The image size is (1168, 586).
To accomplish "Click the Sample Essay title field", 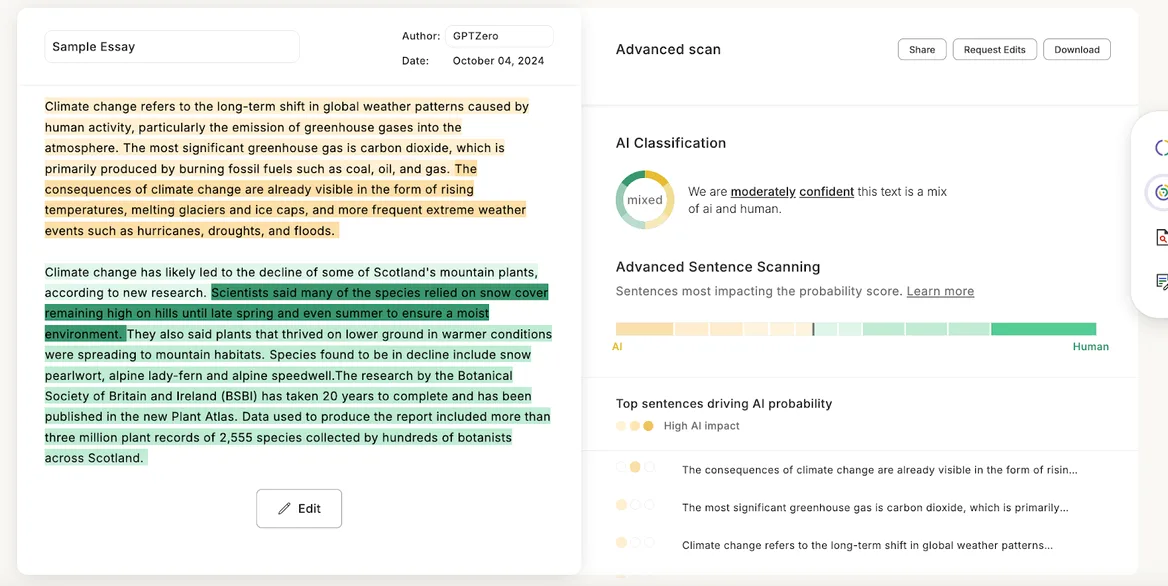I will [172, 46].
